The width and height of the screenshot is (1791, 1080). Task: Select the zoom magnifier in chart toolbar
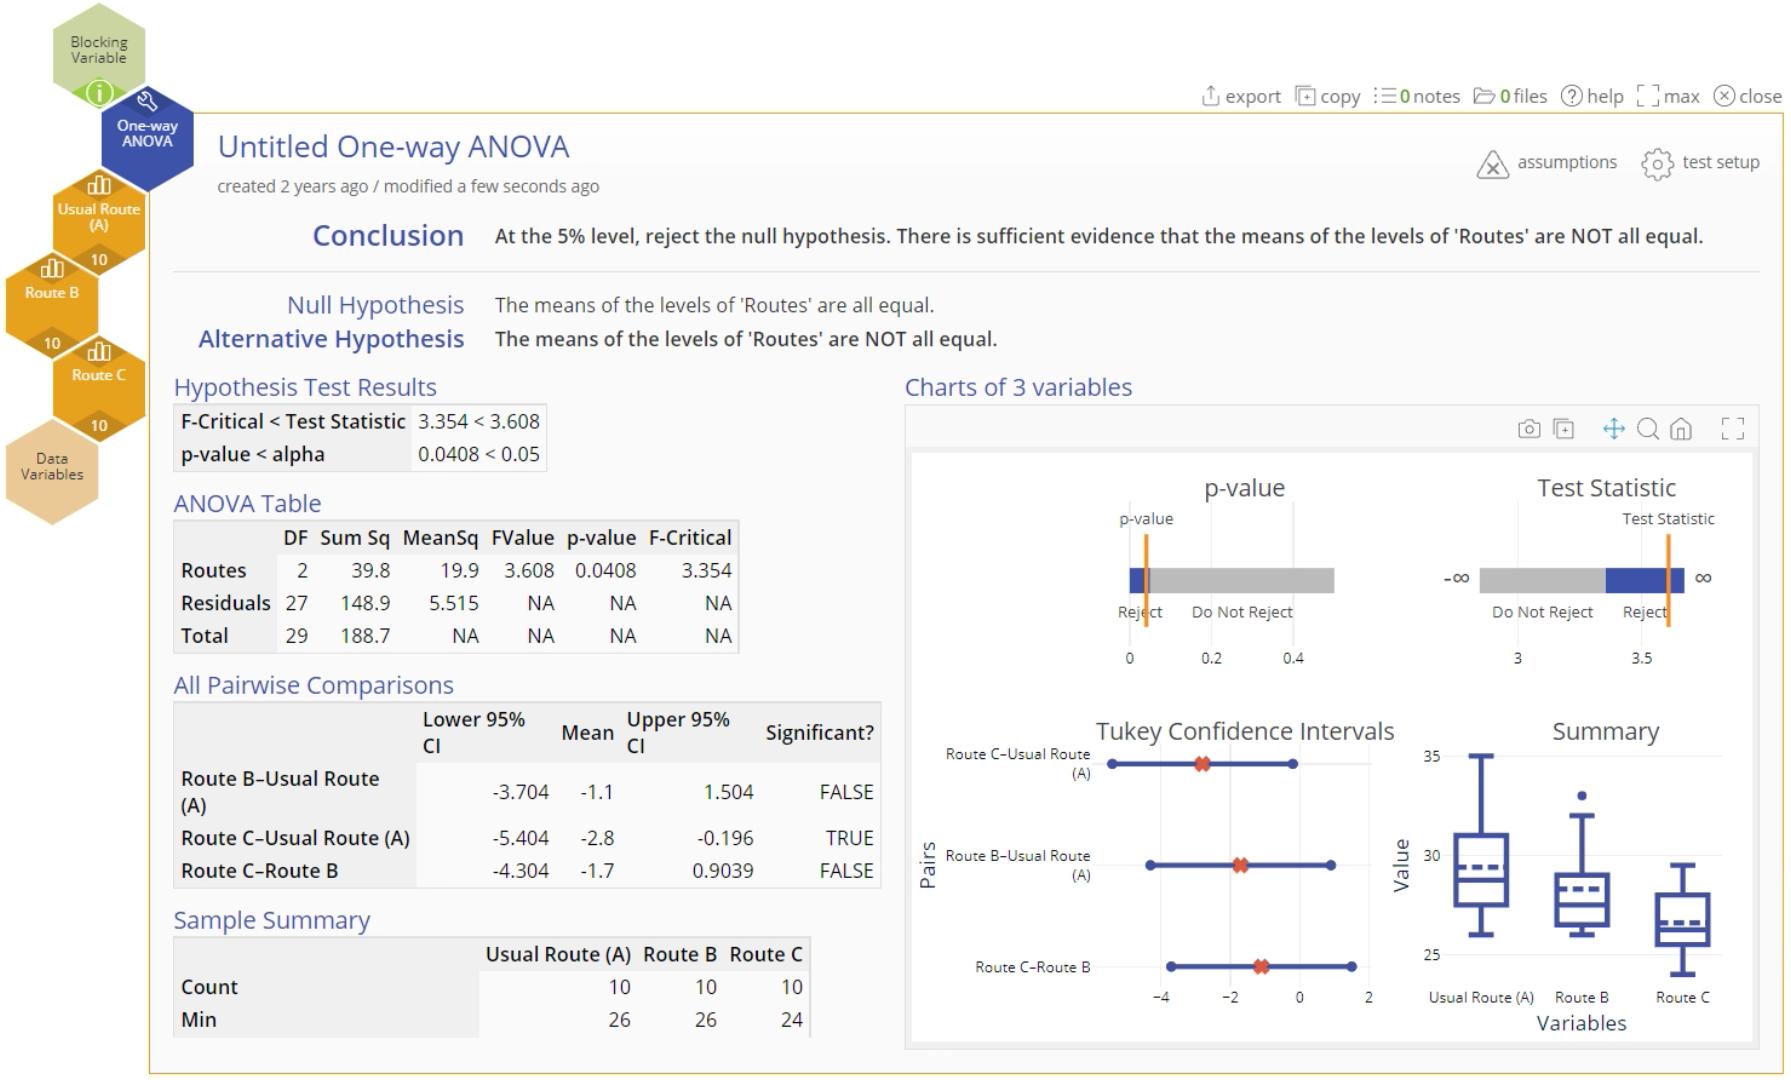pyautogui.click(x=1648, y=429)
